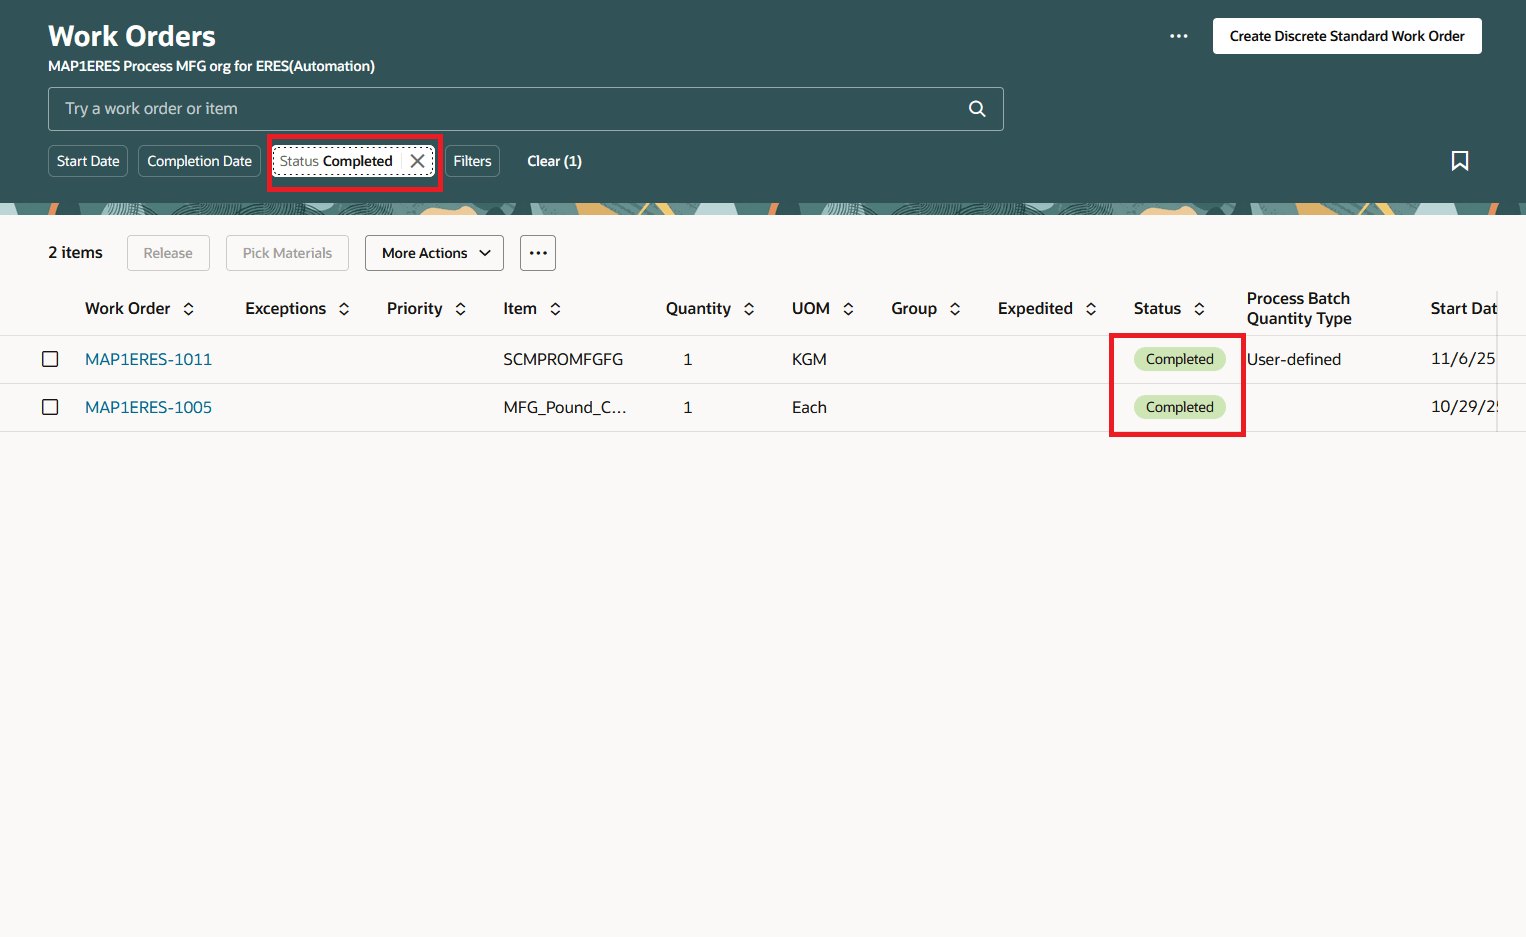Screen dimensions: 1526x937
Task: Remove the Status Completed filter chip
Action: (x=418, y=161)
